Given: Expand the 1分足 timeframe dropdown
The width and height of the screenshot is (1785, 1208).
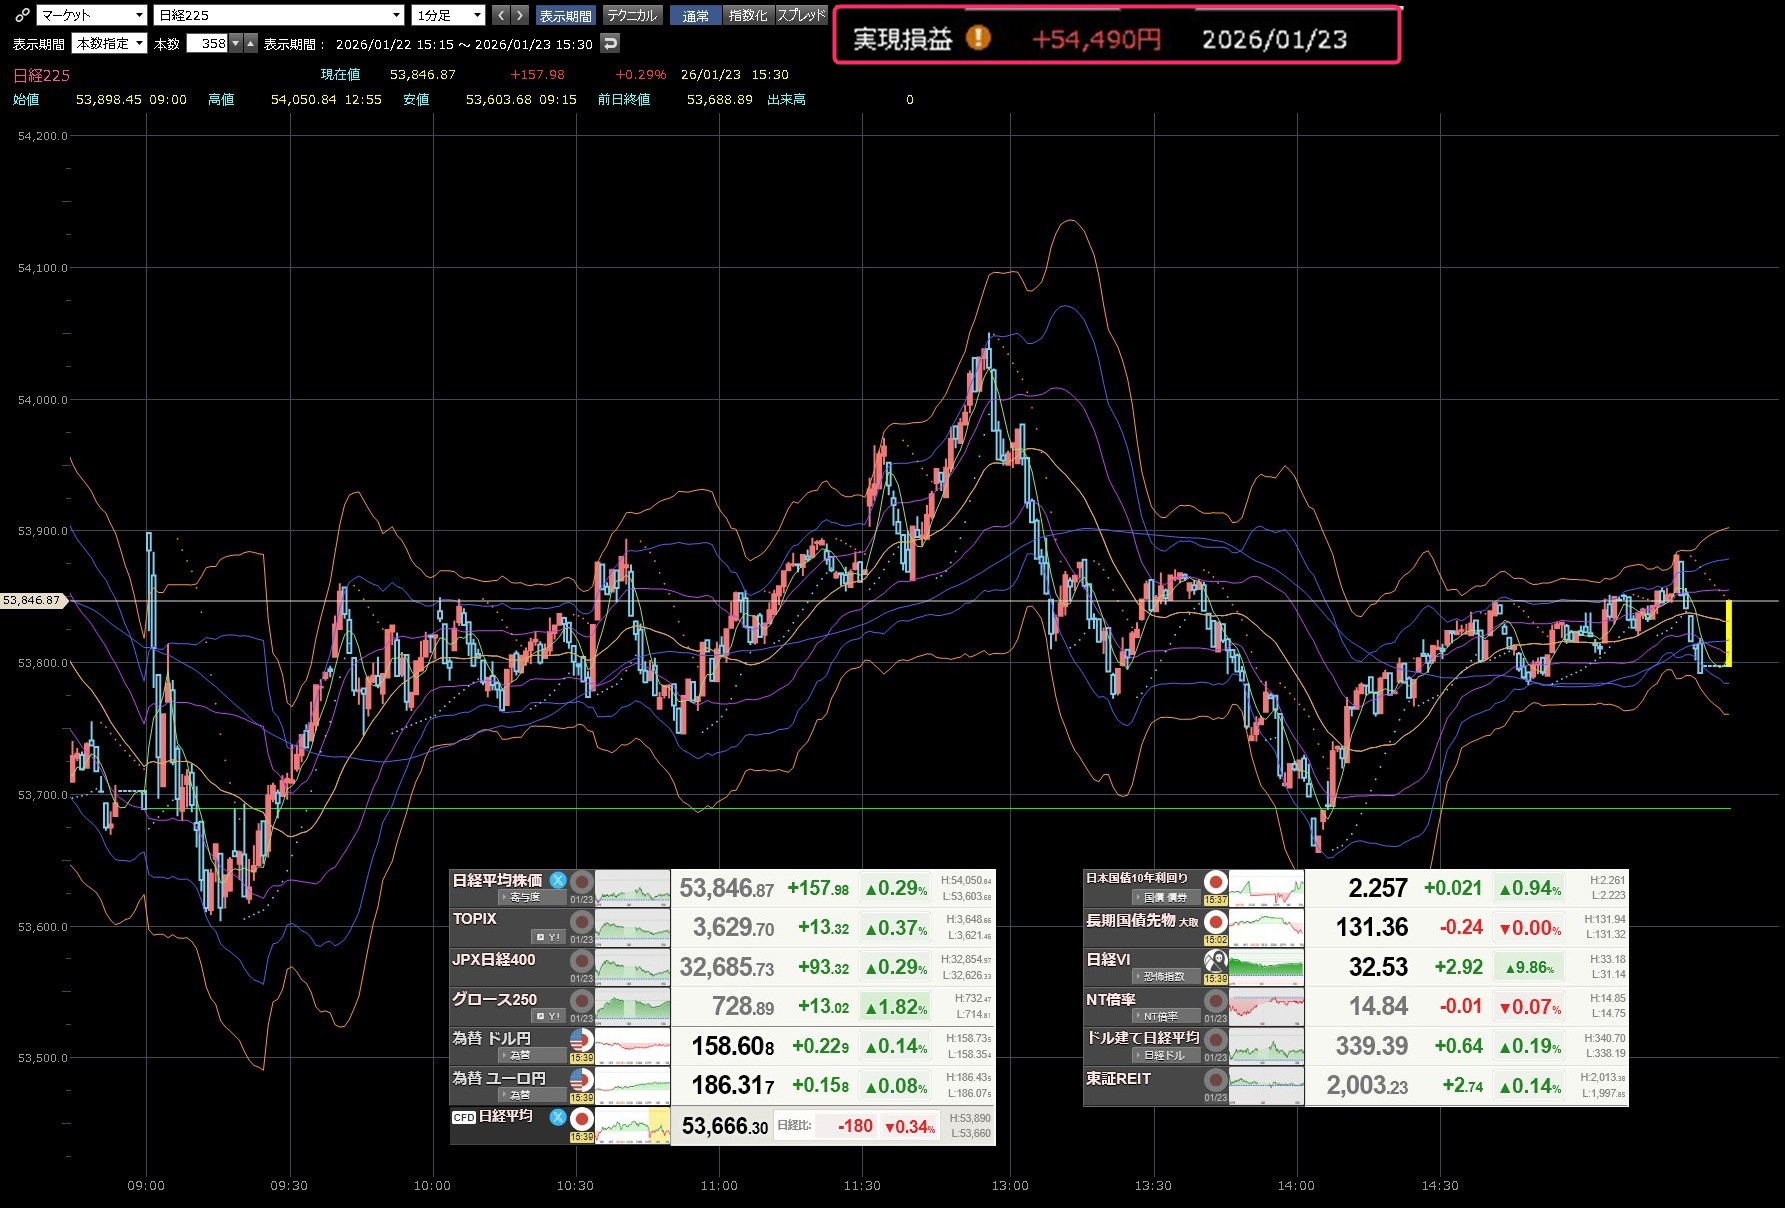Looking at the screenshot, I should coord(449,15).
